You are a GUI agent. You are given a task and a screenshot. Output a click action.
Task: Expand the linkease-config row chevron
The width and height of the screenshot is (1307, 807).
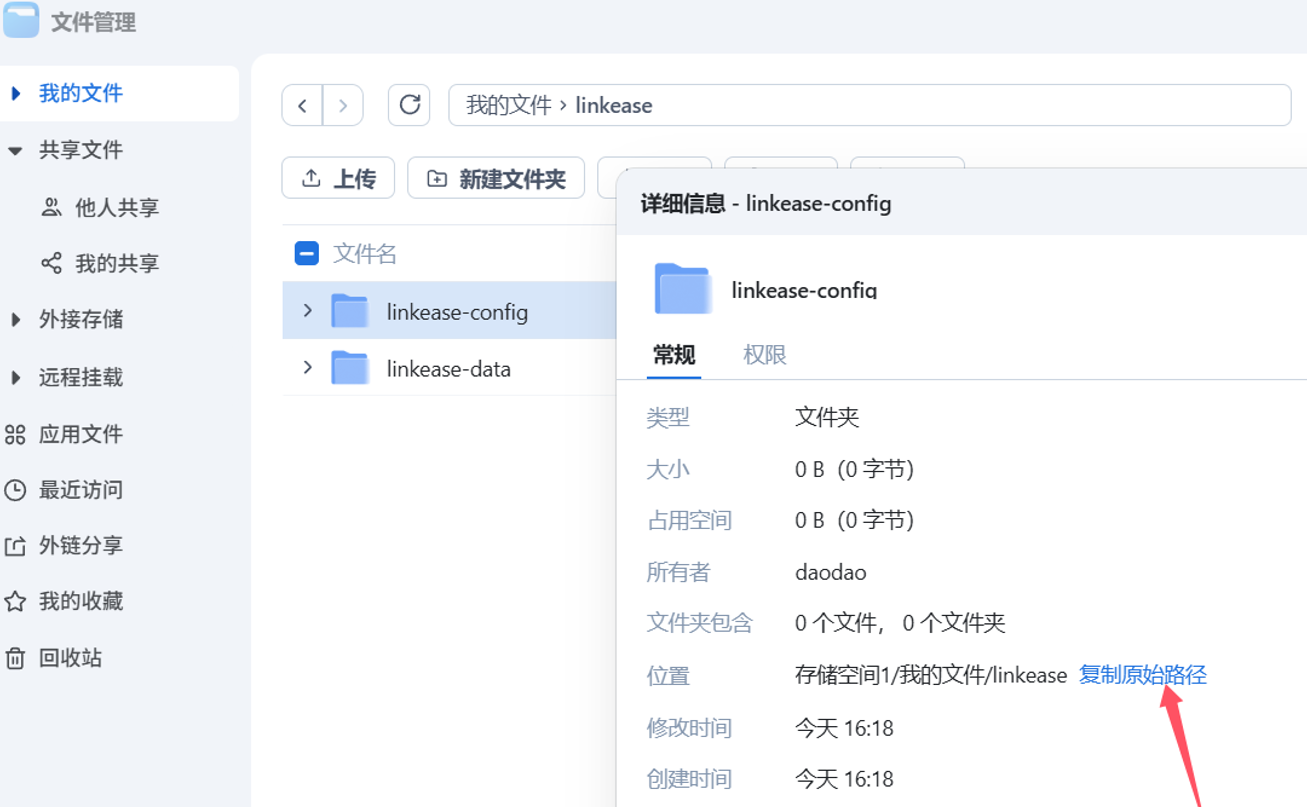[x=308, y=311]
